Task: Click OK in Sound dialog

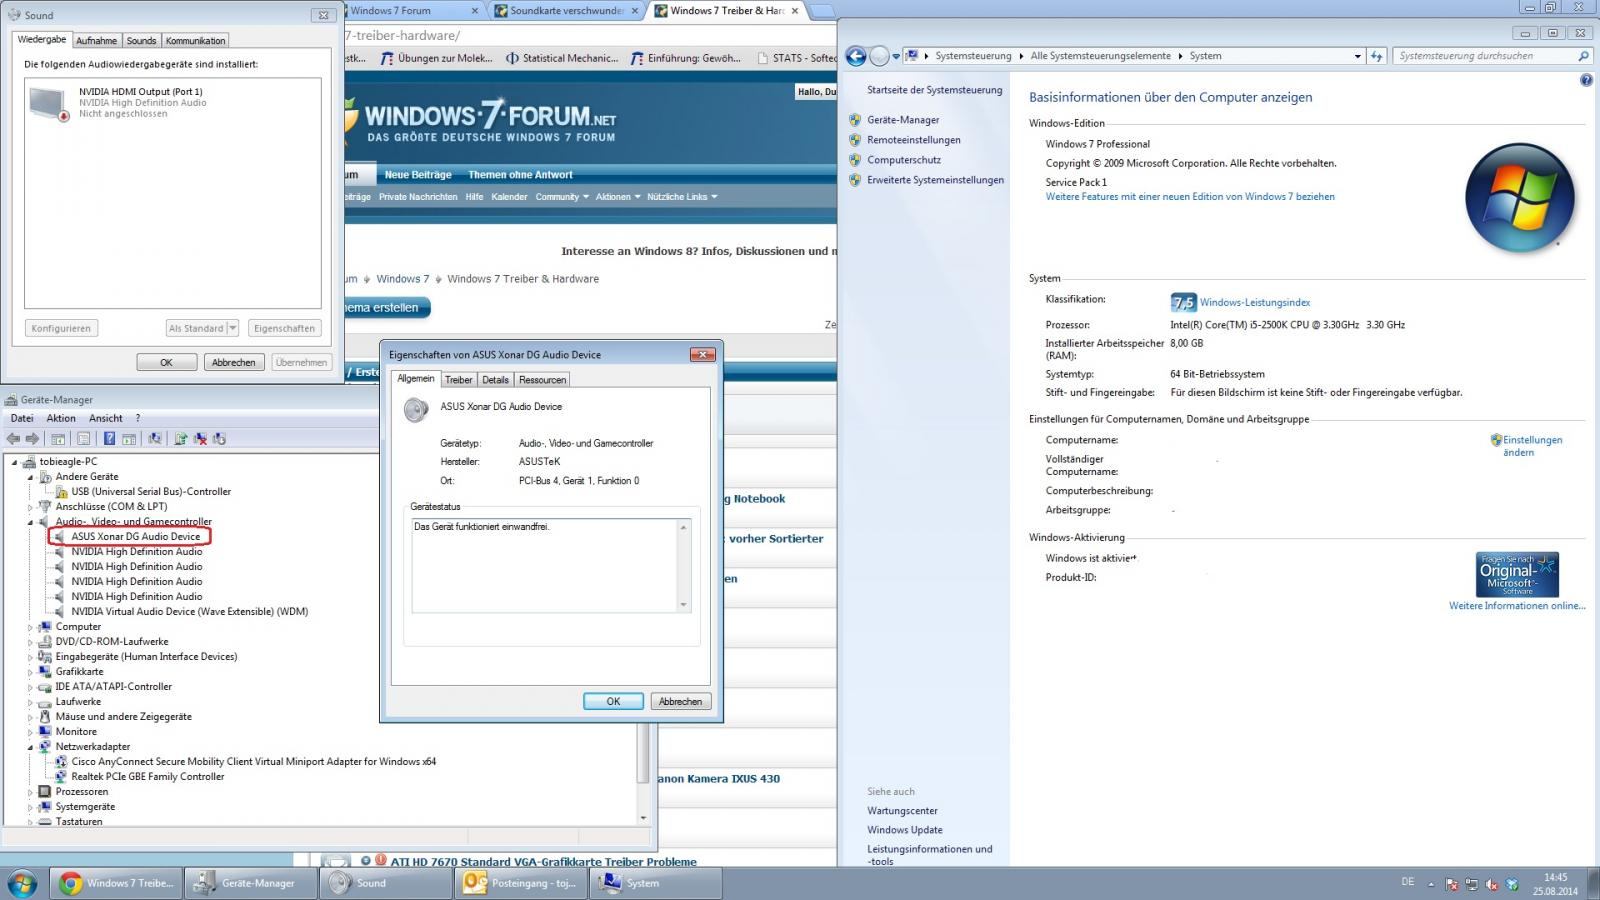Action: 166,362
